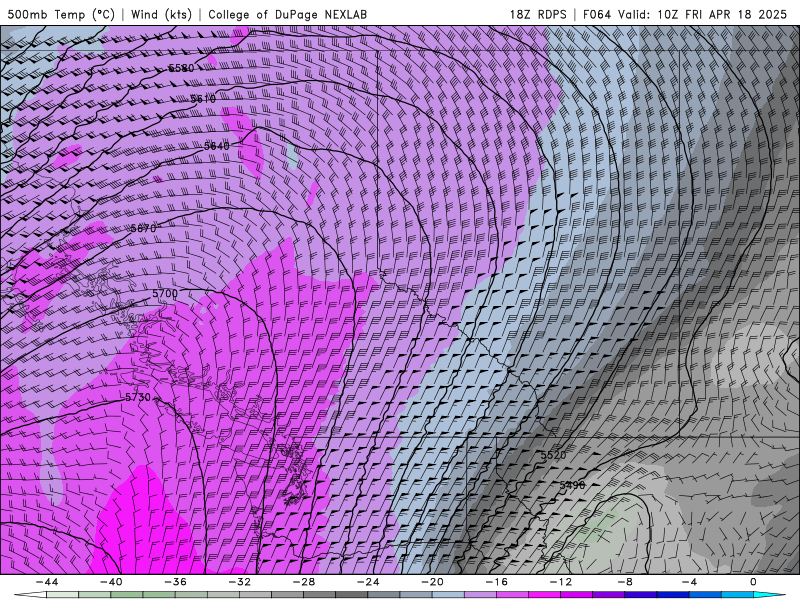Click the 5610 height contour label

click(203, 99)
